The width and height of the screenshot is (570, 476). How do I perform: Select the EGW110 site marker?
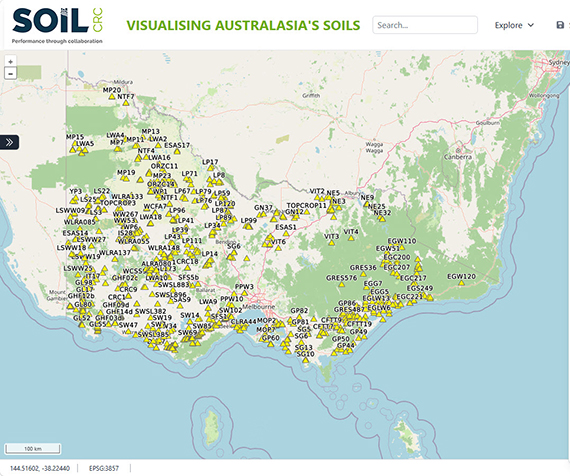402,247
